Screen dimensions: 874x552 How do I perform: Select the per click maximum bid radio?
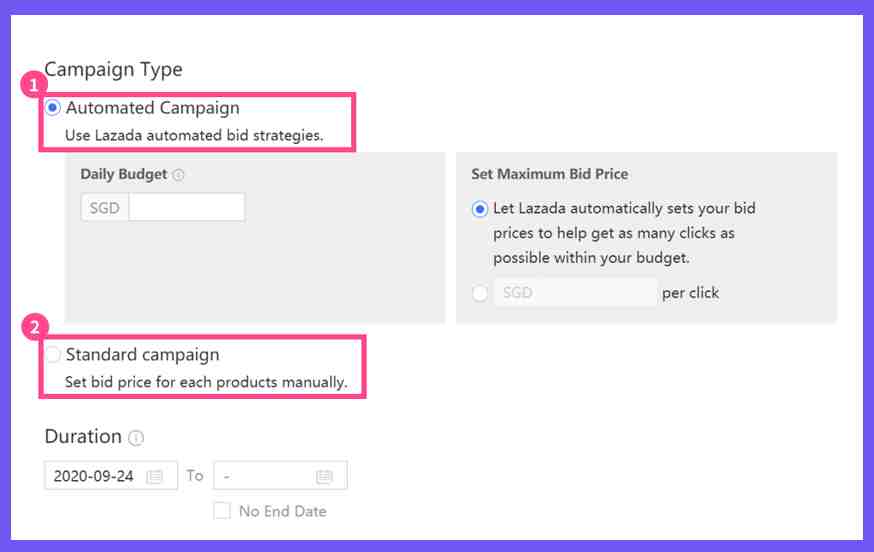tap(480, 293)
